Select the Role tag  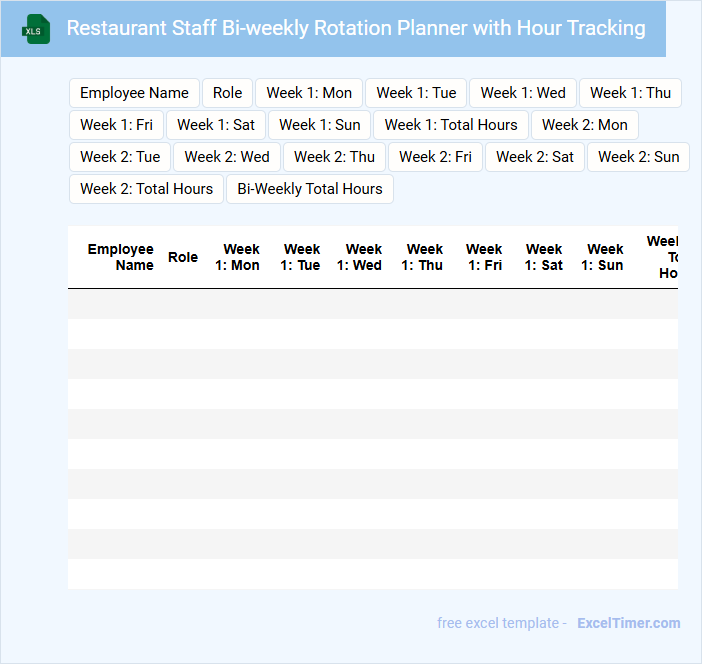coord(227,93)
